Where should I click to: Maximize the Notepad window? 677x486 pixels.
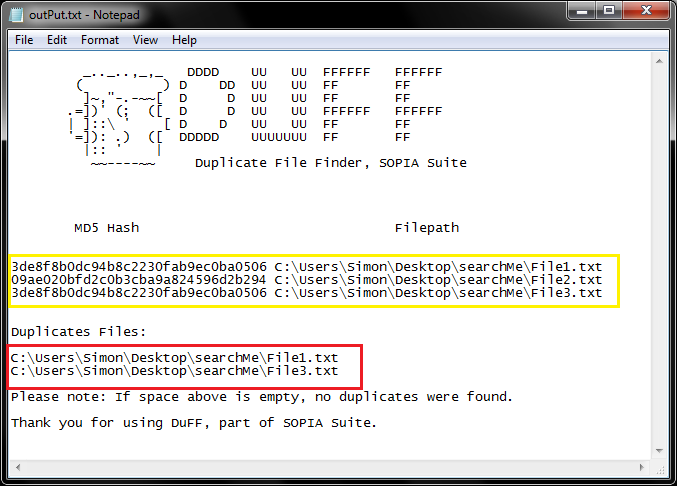pos(609,10)
